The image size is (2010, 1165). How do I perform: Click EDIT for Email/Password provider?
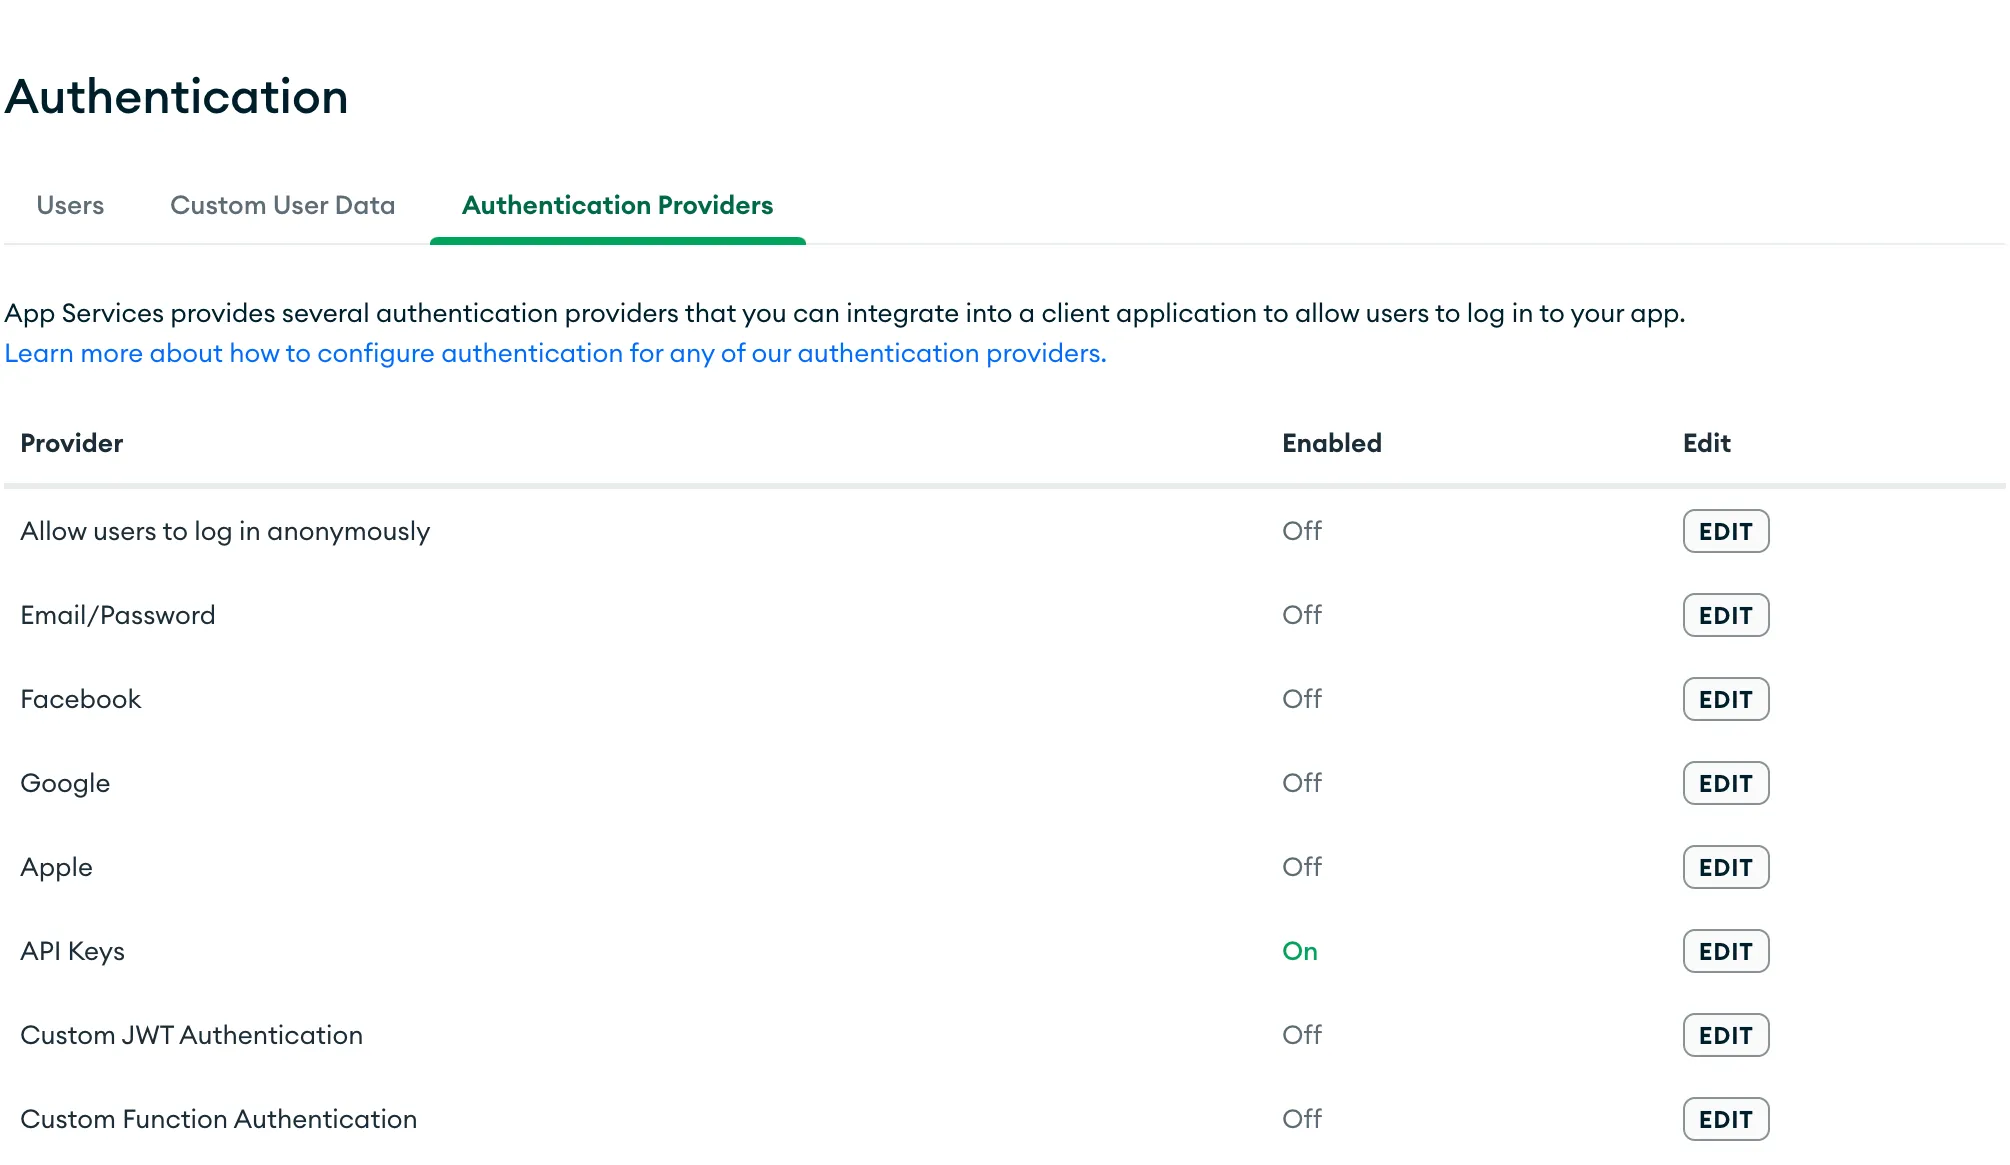(1725, 615)
